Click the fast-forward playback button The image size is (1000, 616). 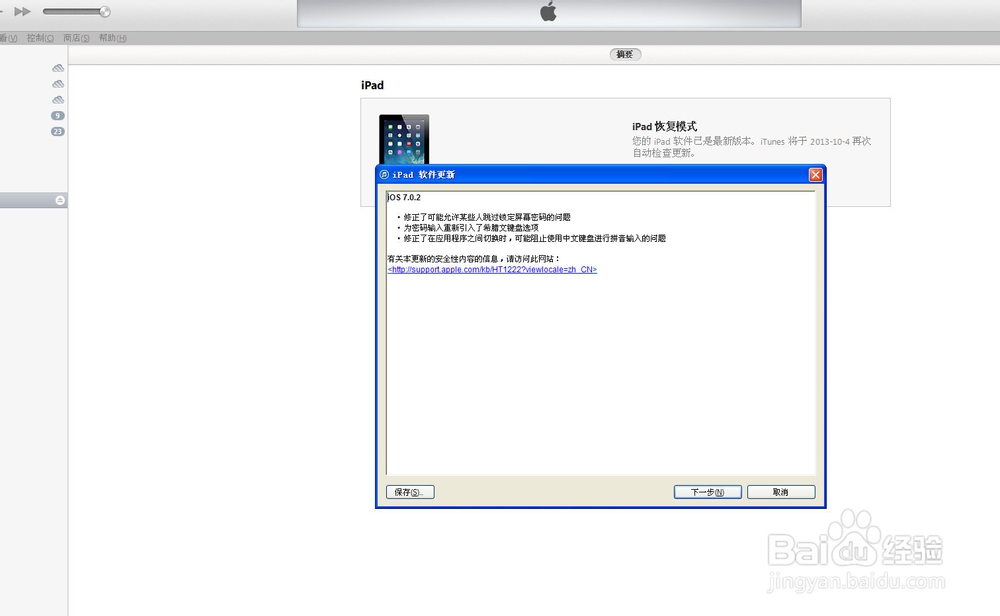click(22, 11)
